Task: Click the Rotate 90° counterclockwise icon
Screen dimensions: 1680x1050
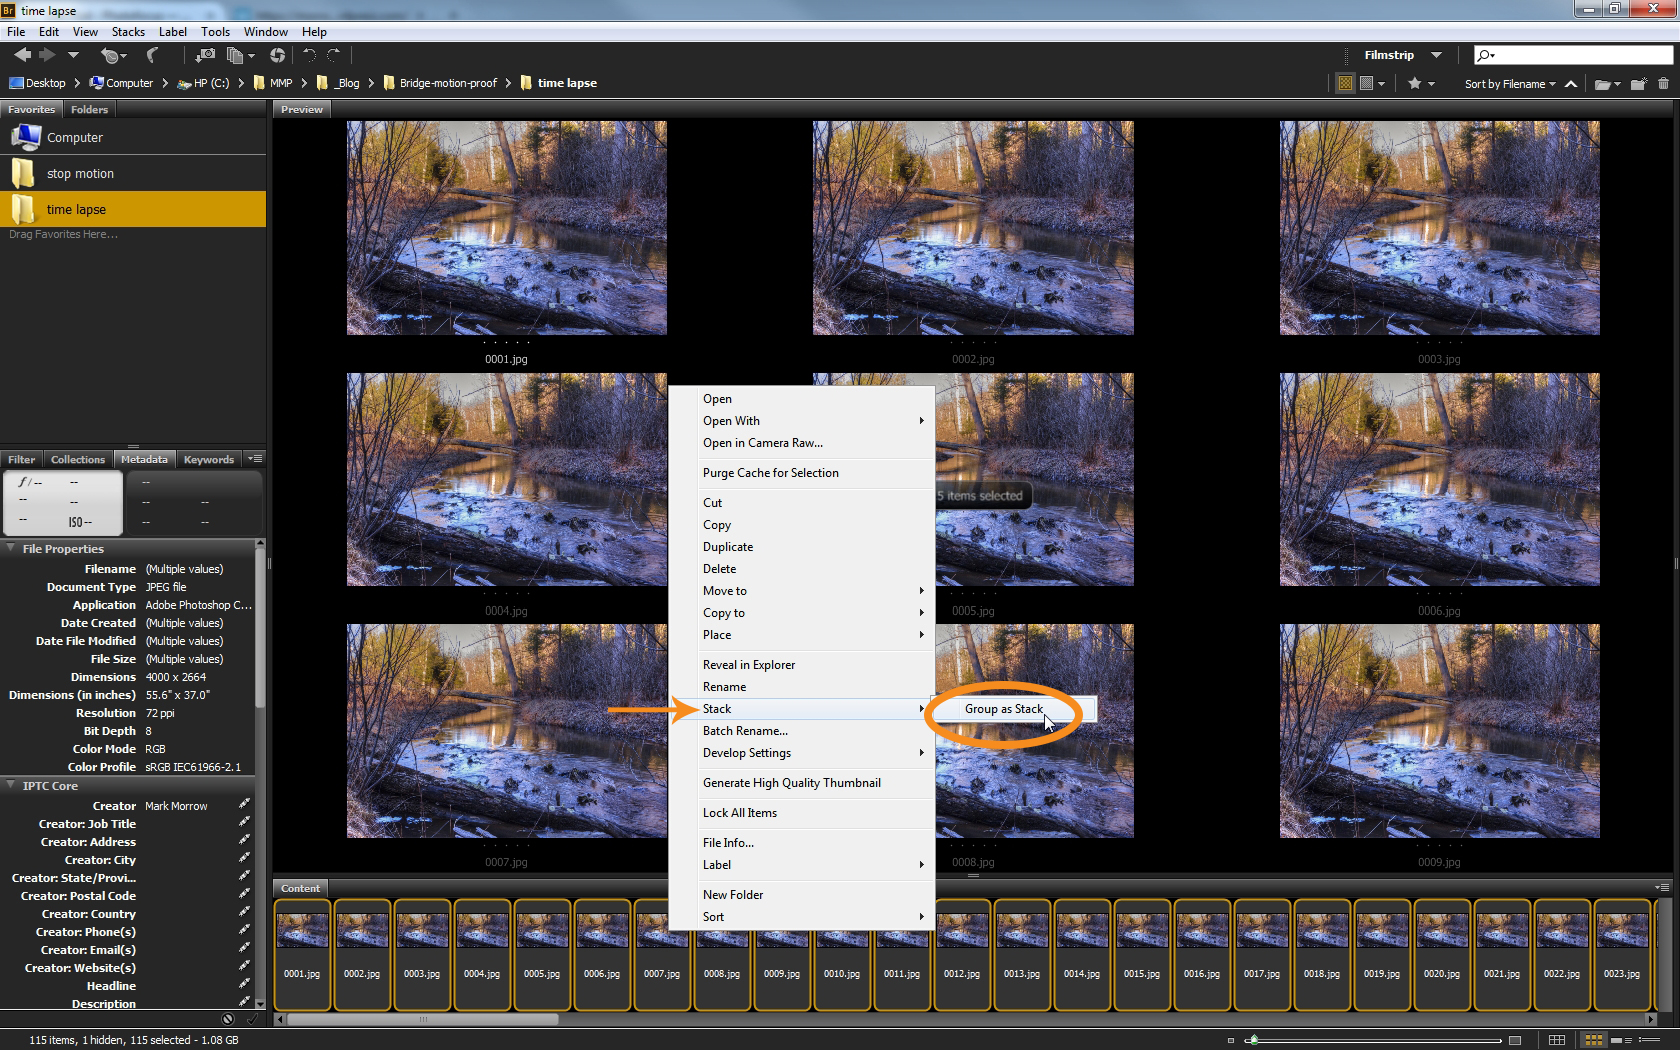Action: click(309, 56)
